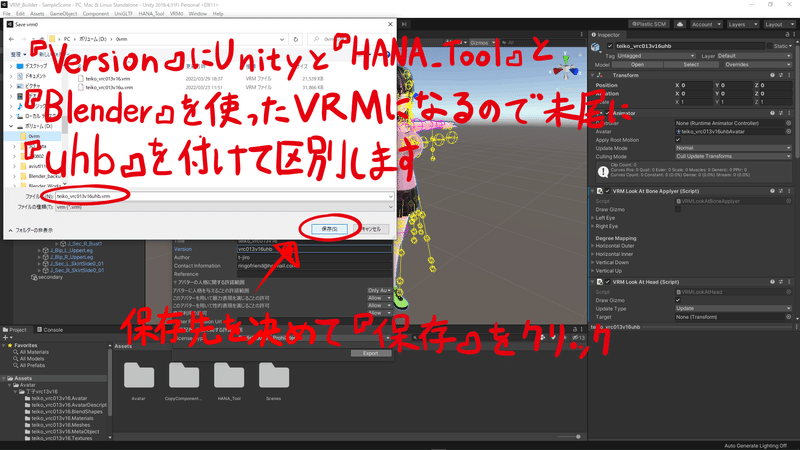
Task: Edit the Version field vrc013v16uhb
Action: coord(314,249)
